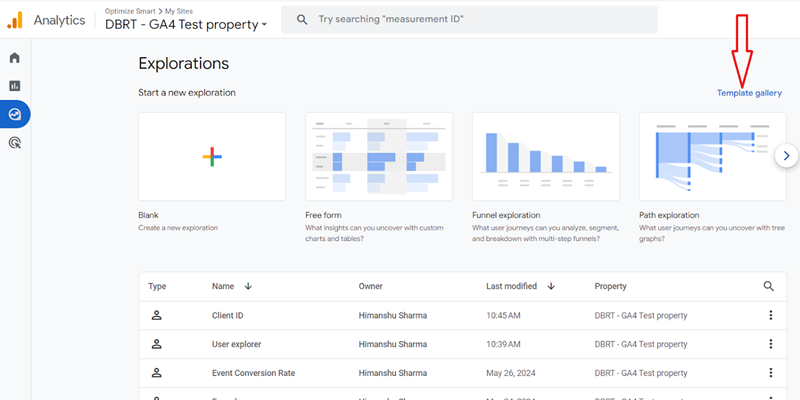Sort by Name using arrow icon

(x=248, y=286)
